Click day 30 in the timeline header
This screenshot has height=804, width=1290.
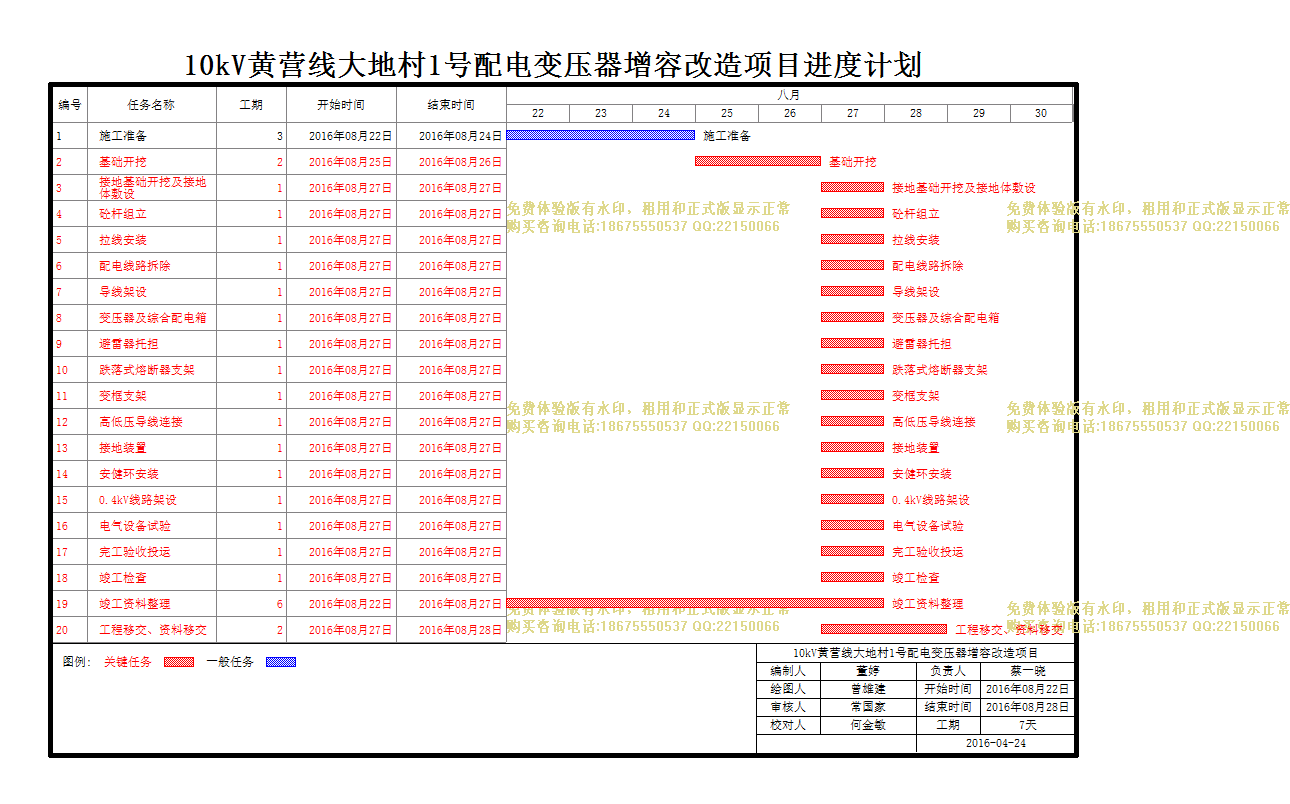[x=1041, y=113]
